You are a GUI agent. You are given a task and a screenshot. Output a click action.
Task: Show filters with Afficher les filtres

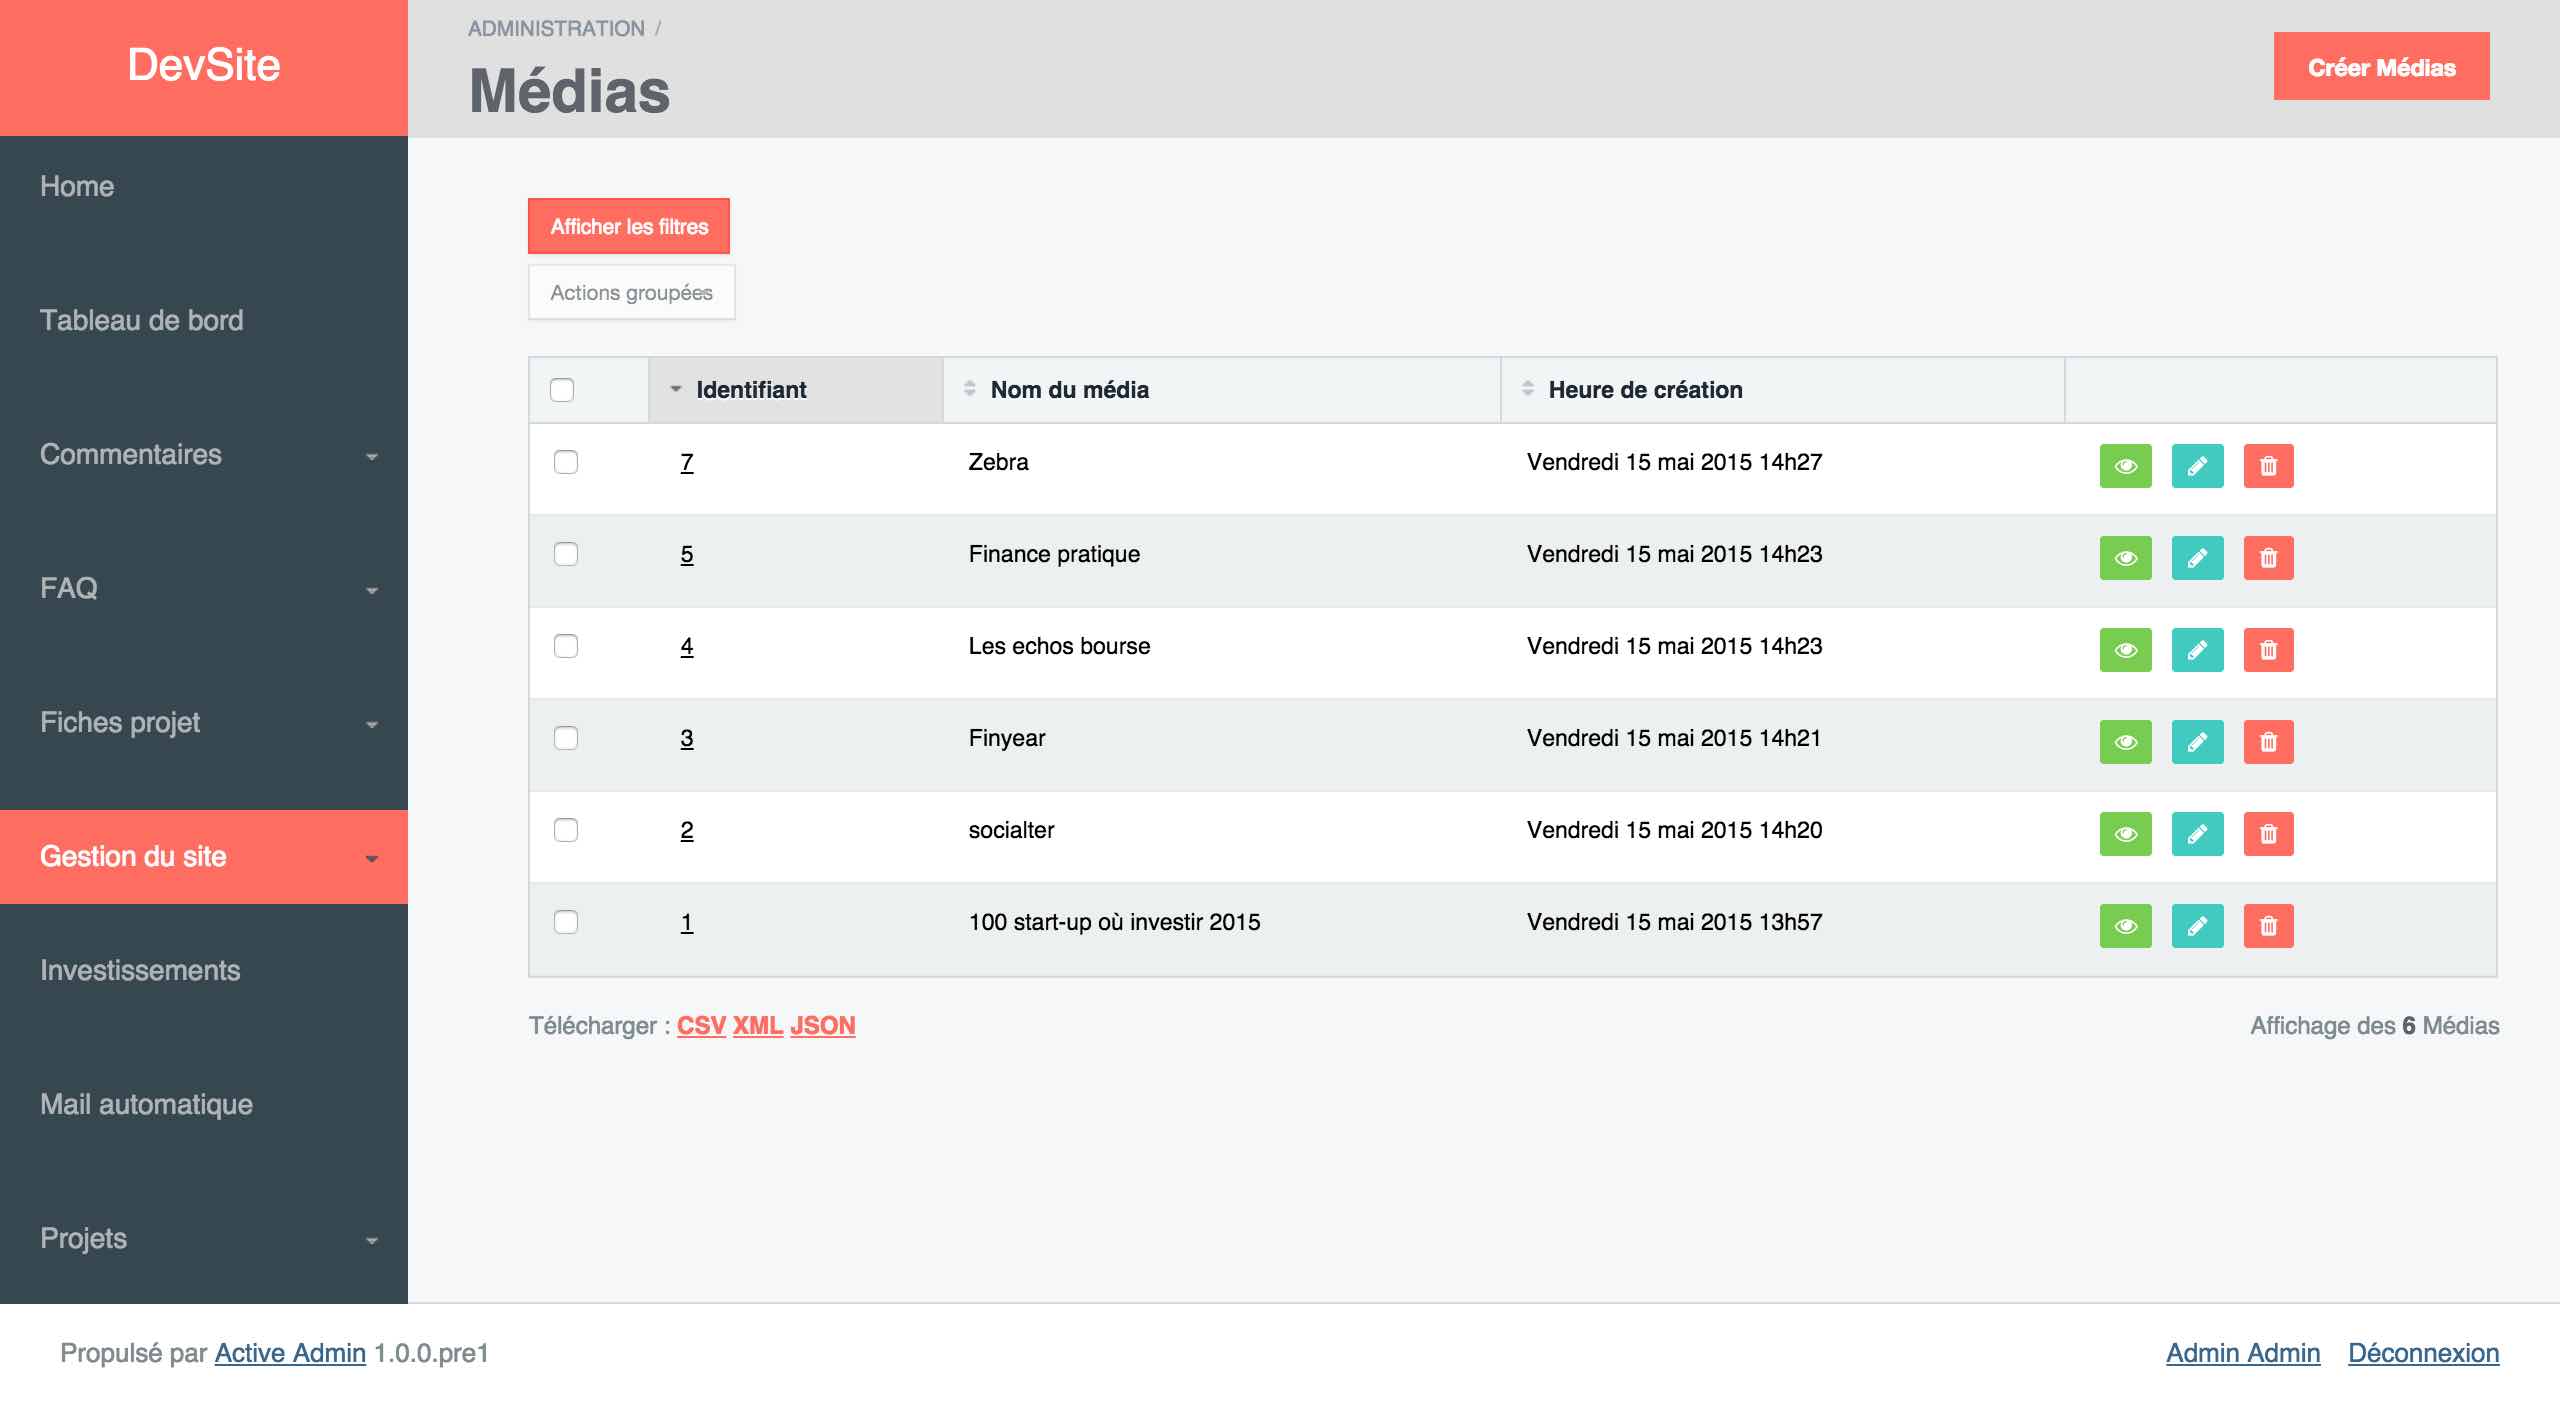(x=629, y=227)
